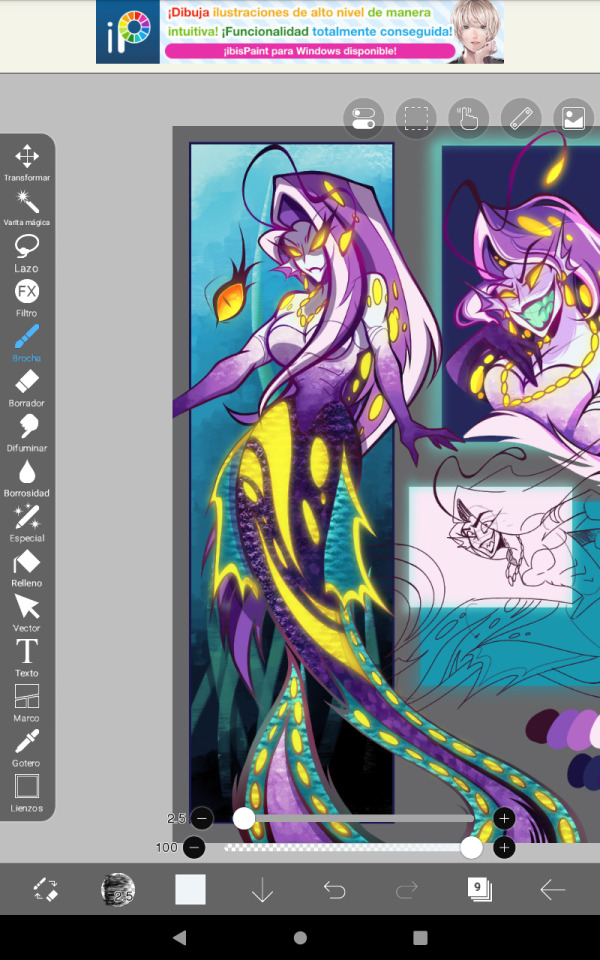
Task: Open the reference image icon
Action: [574, 118]
